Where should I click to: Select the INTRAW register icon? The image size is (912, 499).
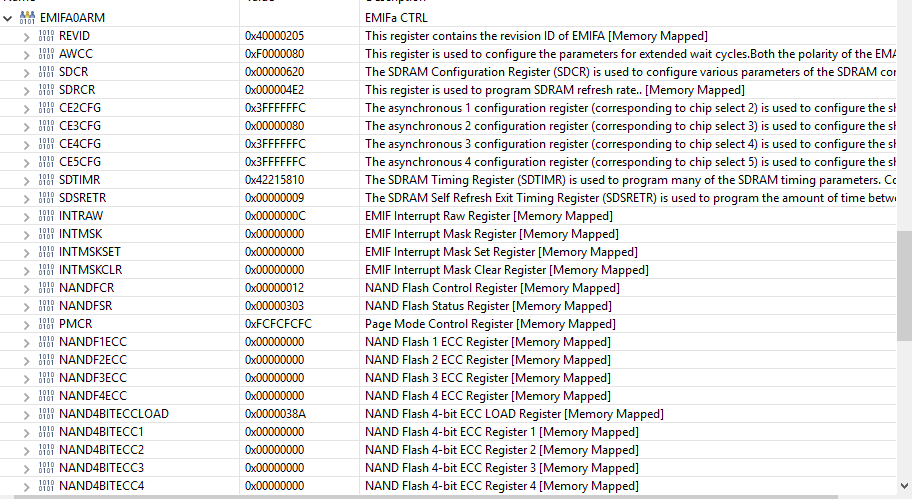47,216
